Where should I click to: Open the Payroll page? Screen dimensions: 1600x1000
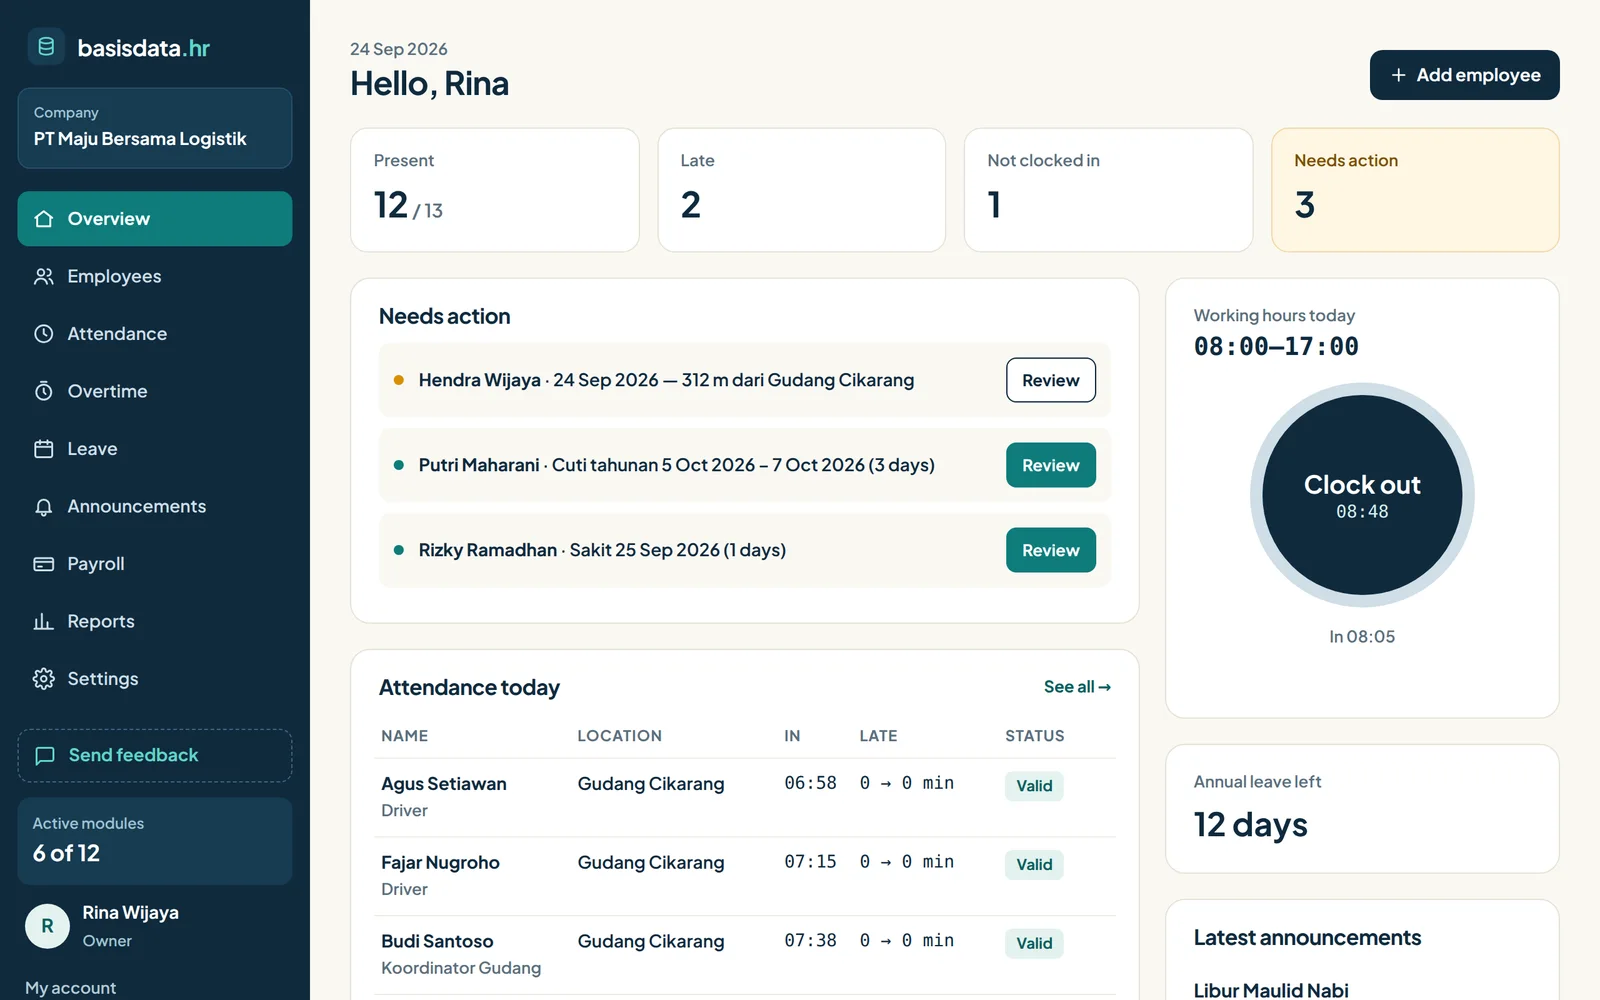click(155, 564)
